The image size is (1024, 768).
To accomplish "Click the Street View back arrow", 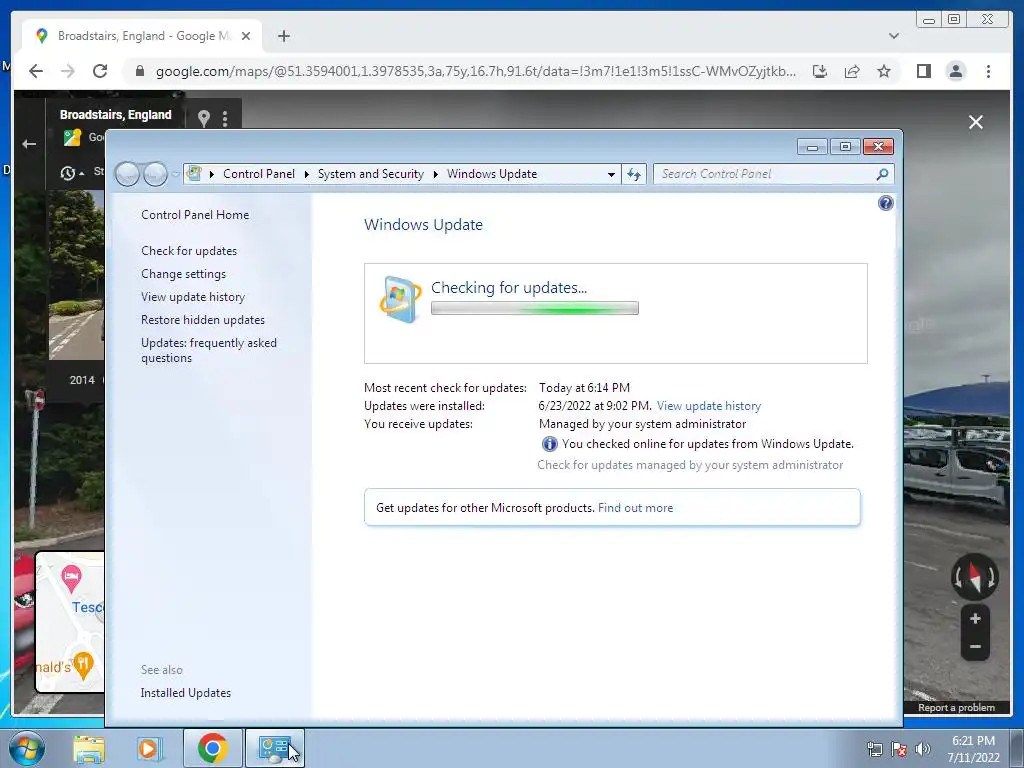I will (x=29, y=144).
